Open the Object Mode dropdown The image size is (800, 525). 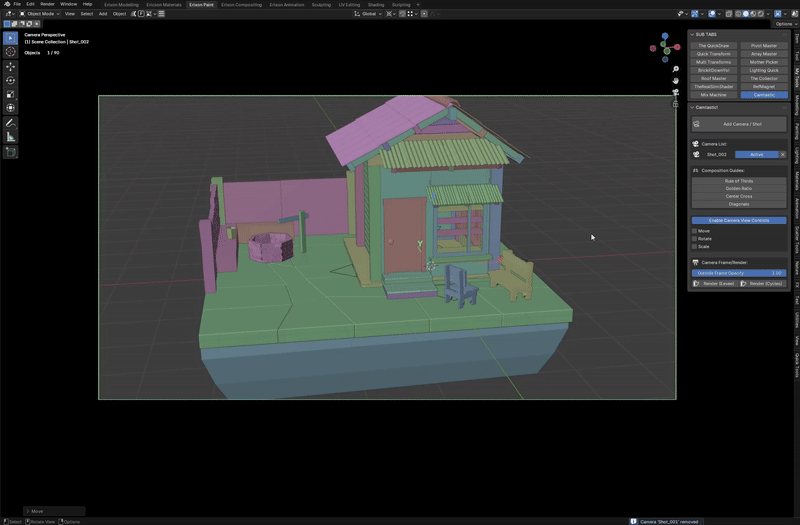(x=39, y=14)
